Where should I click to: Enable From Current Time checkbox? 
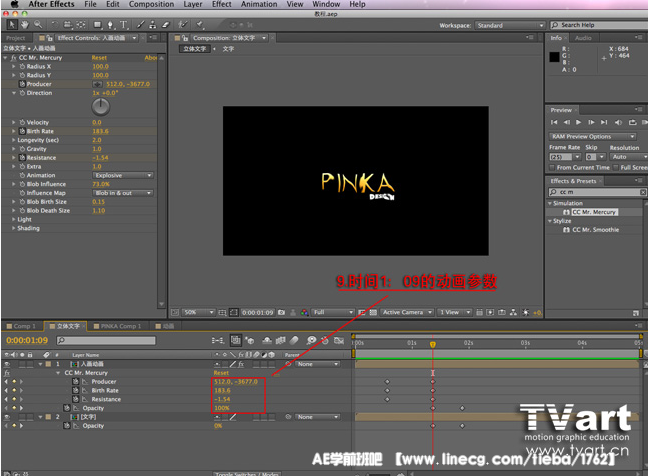[552, 167]
